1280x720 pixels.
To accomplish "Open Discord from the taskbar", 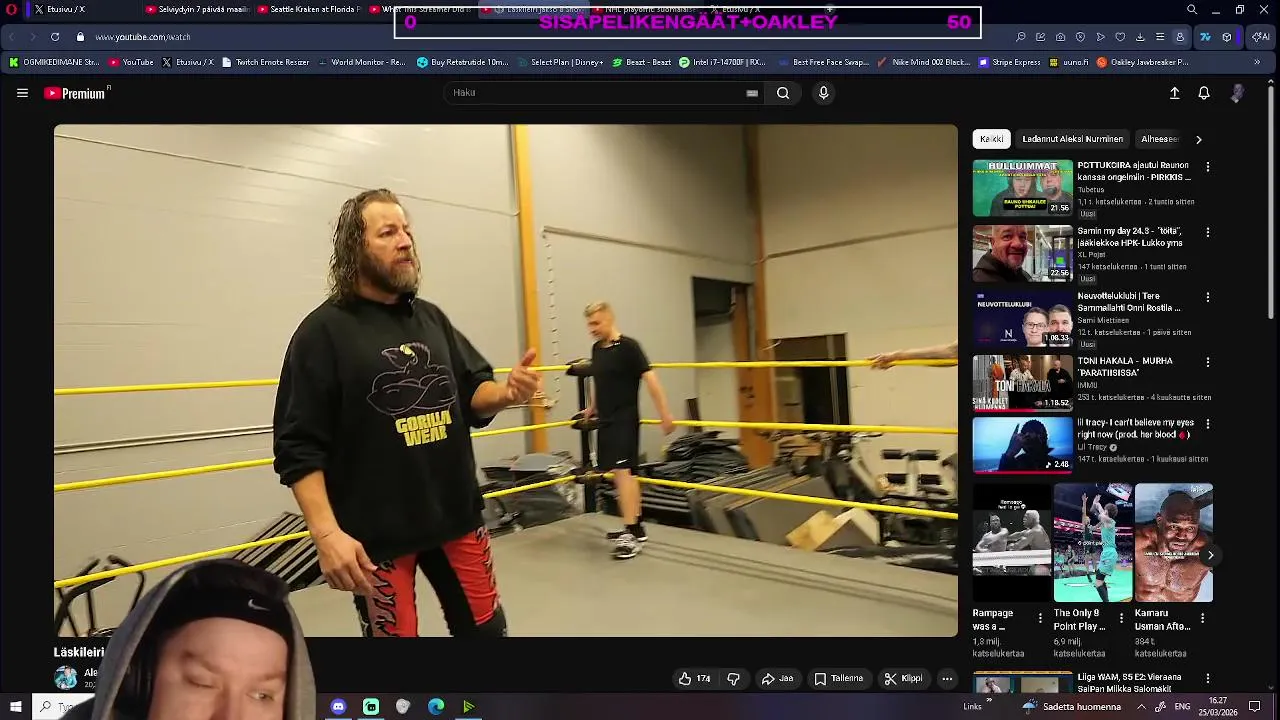I will tap(338, 706).
